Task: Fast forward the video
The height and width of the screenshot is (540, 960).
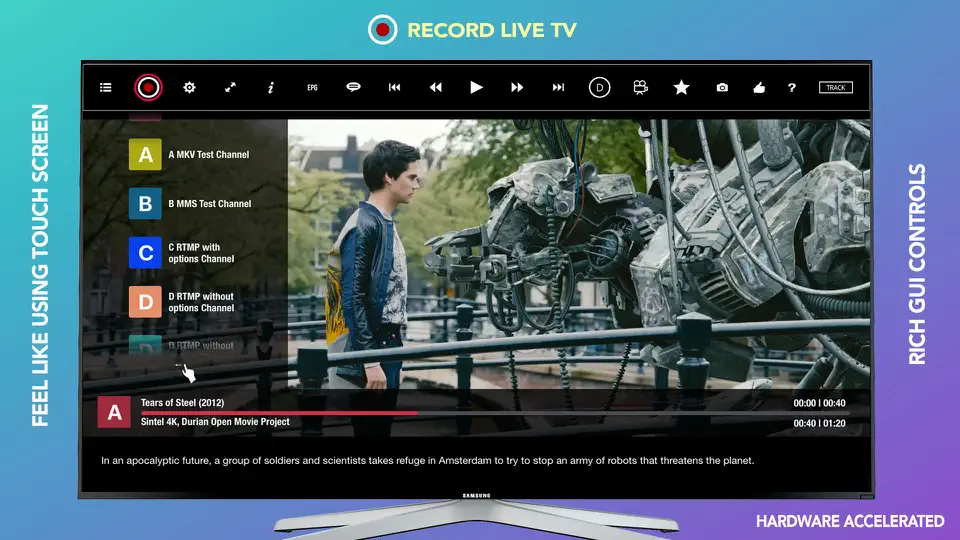Action: (x=517, y=88)
